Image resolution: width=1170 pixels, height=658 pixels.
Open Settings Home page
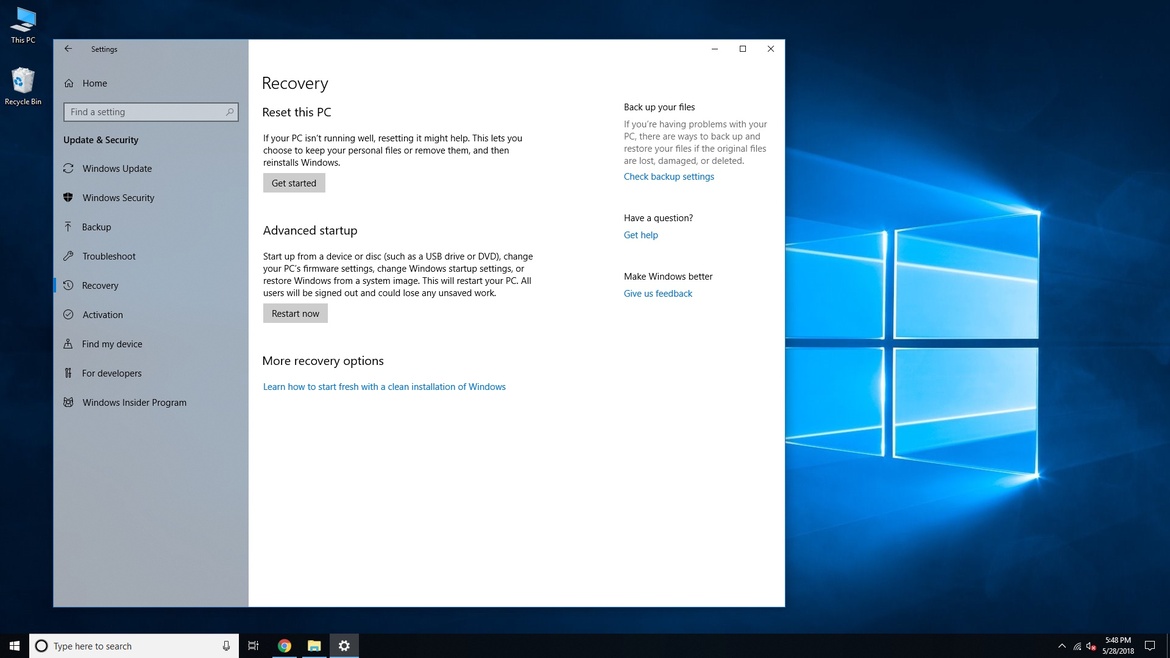click(x=95, y=83)
